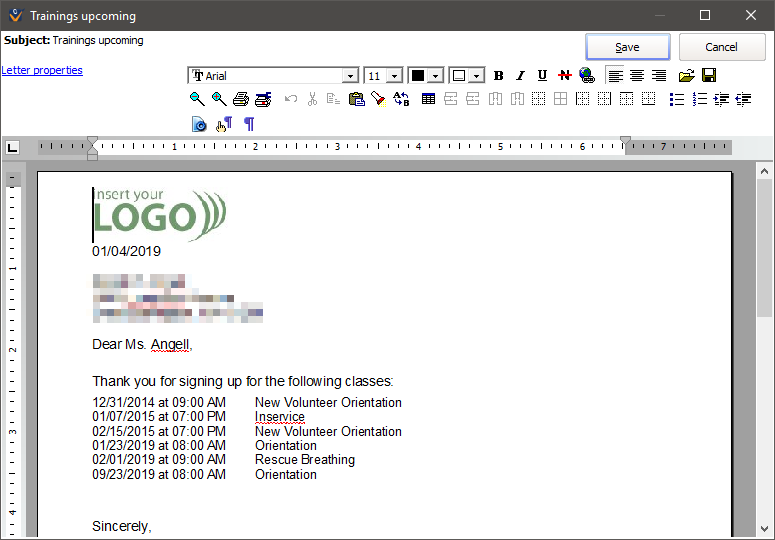Open a file with folder icon
Viewport: 775px width, 540px height.
[687, 76]
